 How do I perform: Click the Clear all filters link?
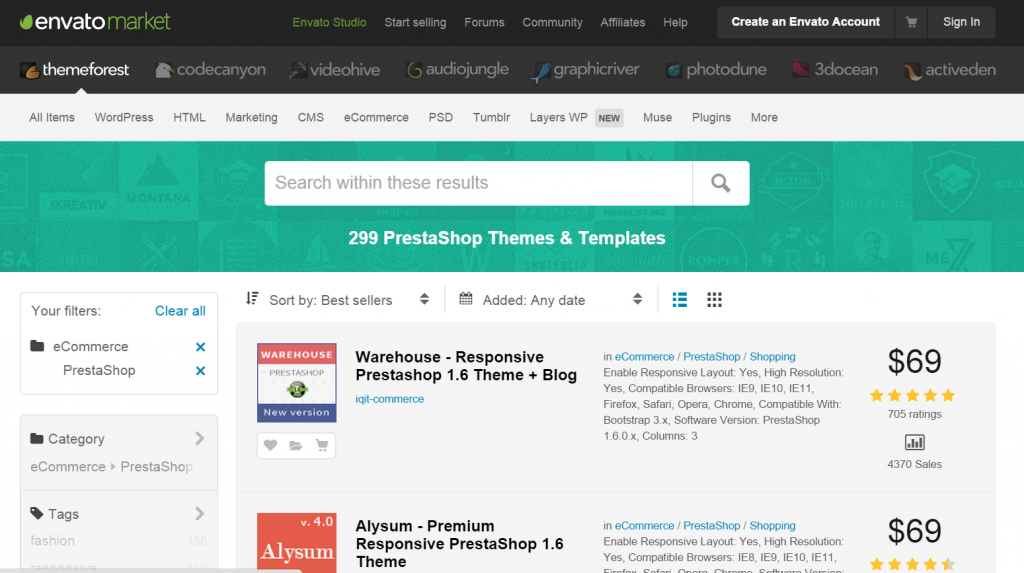pyautogui.click(x=180, y=311)
